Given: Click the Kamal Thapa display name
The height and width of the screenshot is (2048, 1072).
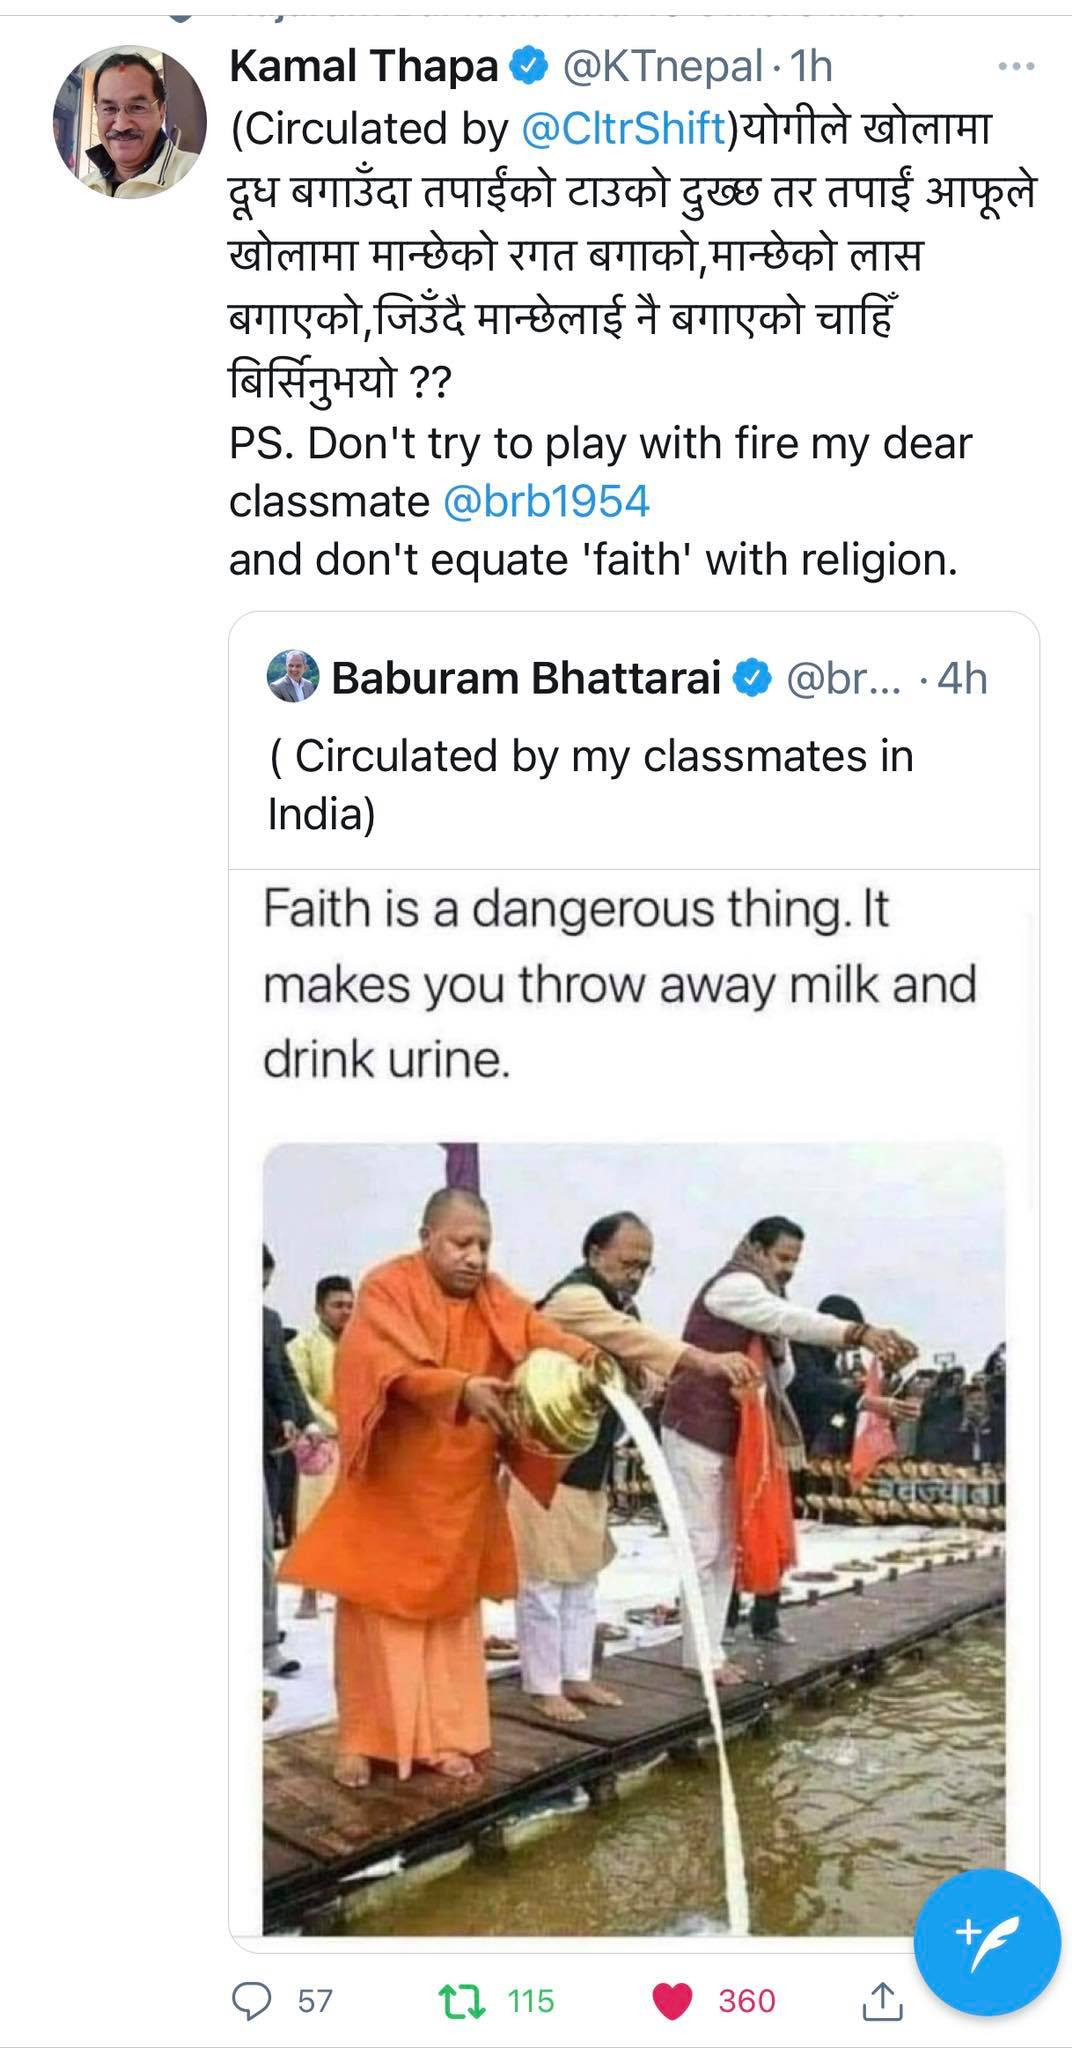Looking at the screenshot, I should point(364,67).
